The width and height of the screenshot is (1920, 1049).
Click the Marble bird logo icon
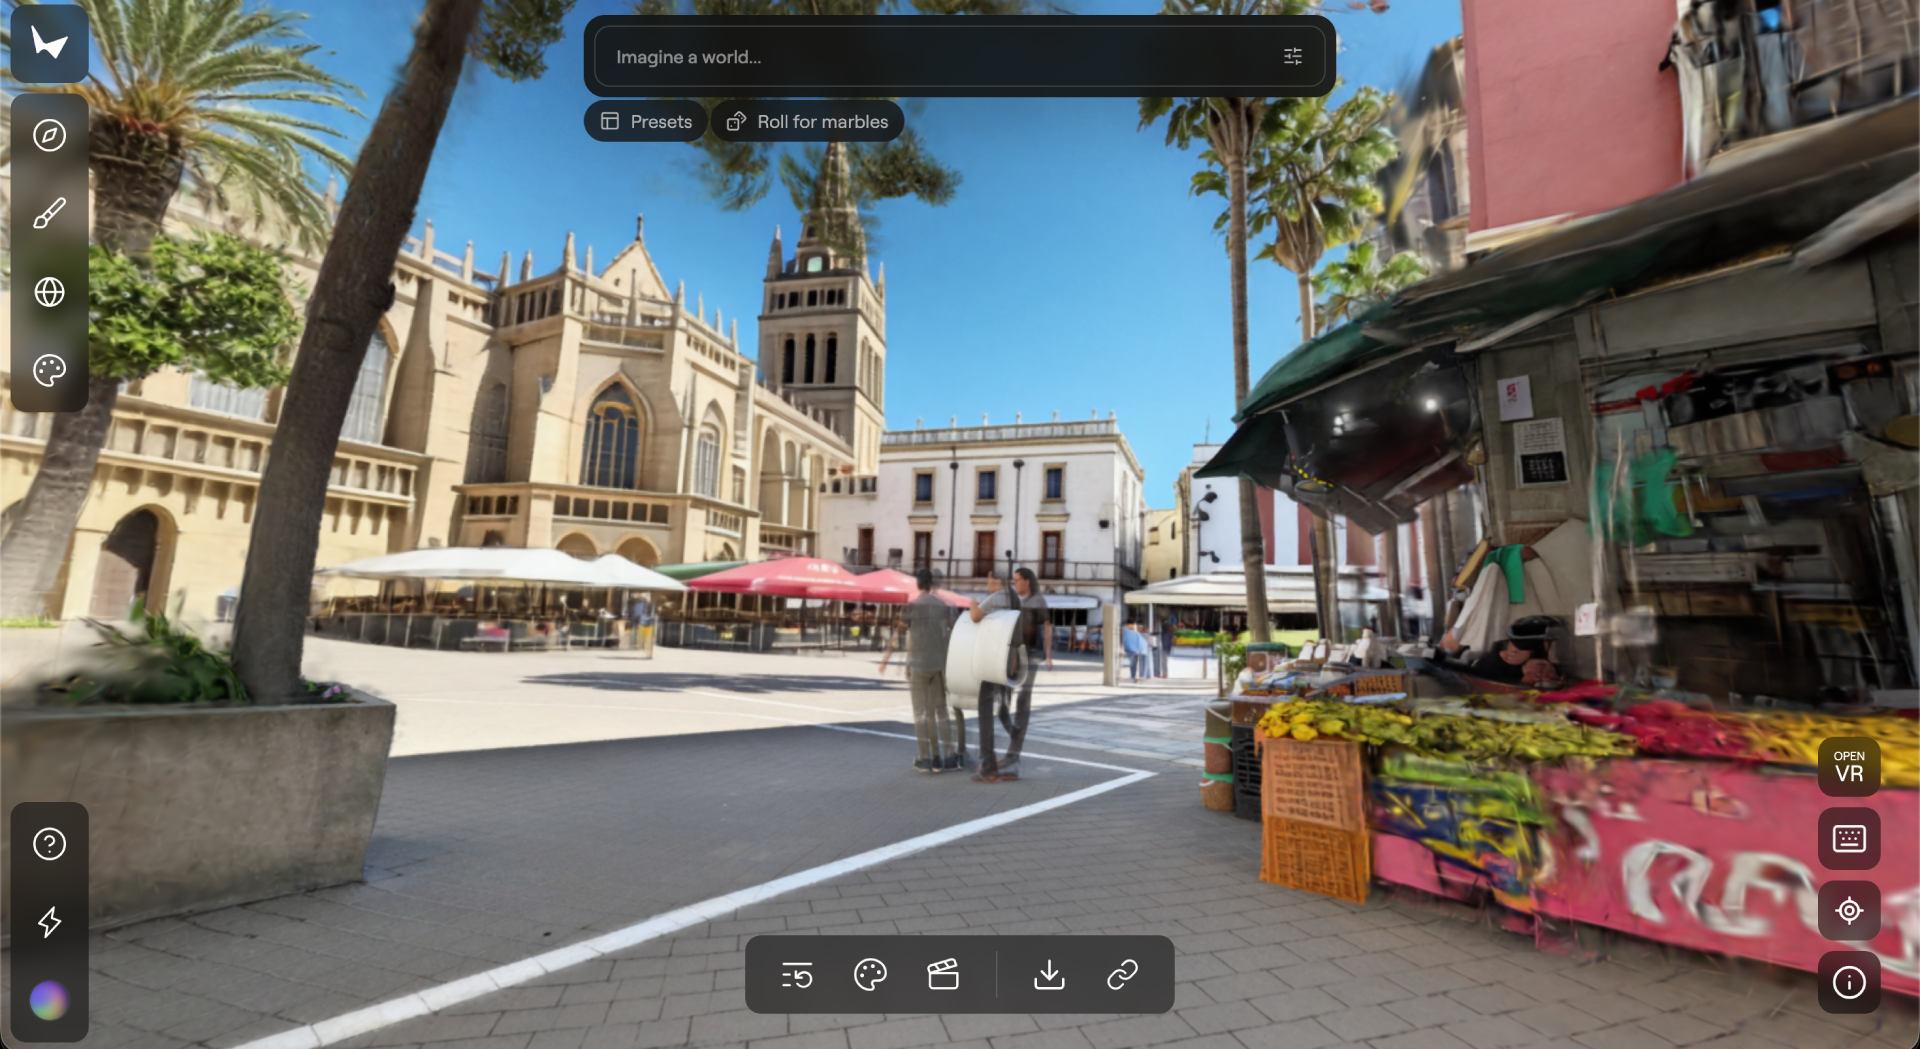(x=49, y=43)
